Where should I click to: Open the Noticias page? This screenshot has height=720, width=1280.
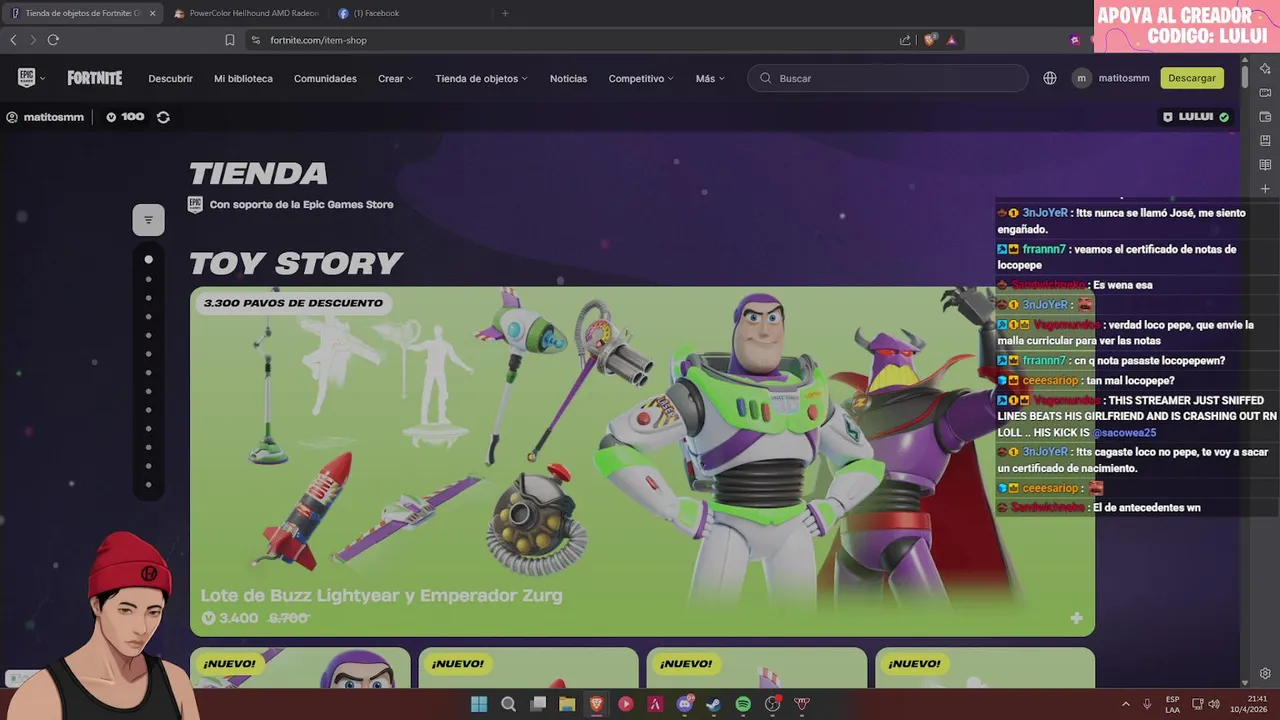click(568, 78)
